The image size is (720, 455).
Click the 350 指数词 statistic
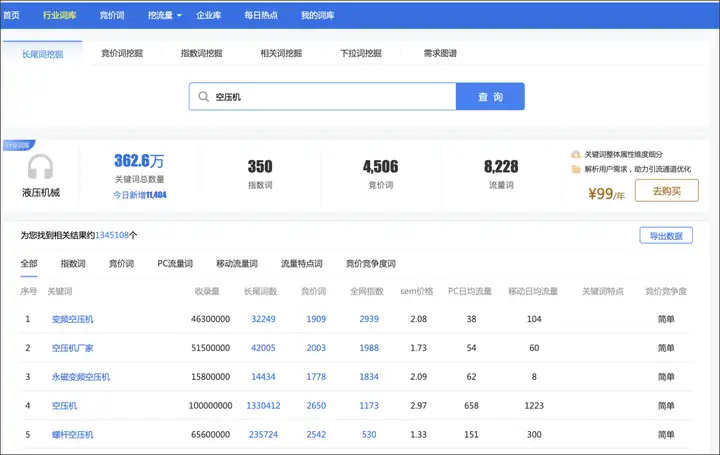pos(260,174)
